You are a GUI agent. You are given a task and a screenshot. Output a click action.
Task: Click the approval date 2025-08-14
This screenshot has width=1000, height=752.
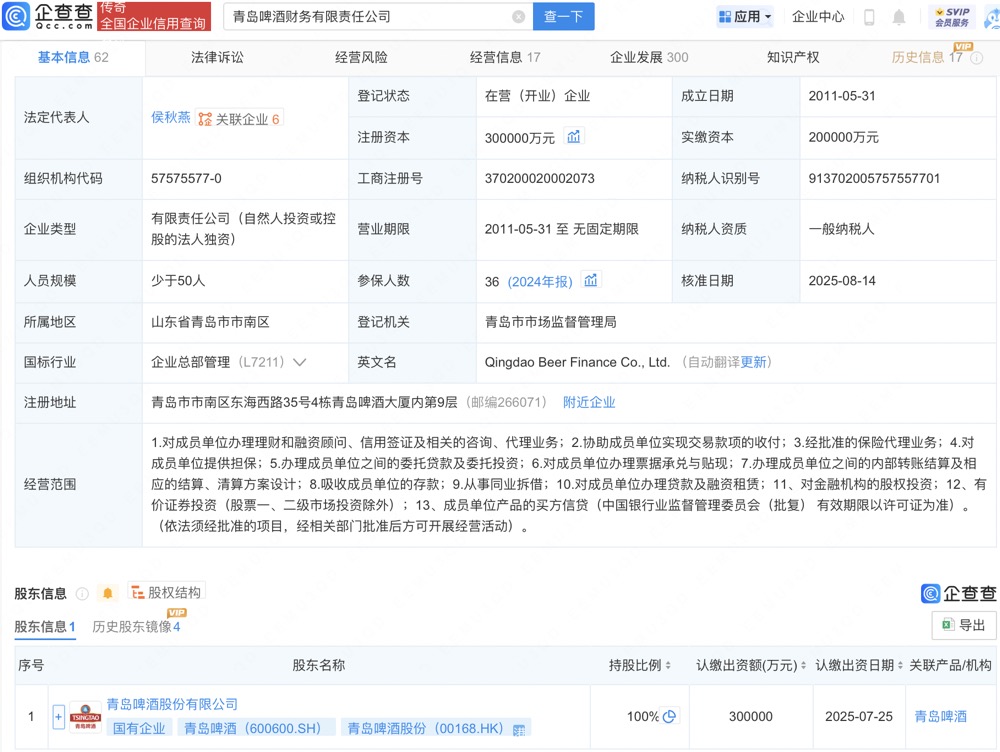[842, 281]
